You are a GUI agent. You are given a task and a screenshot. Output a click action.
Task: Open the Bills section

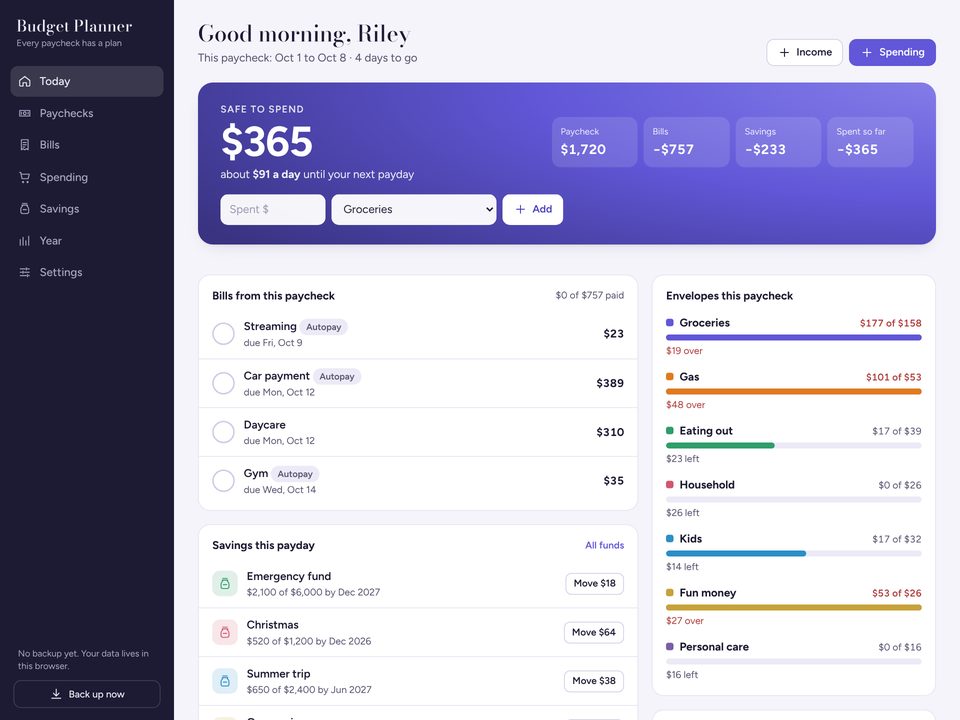click(87, 145)
